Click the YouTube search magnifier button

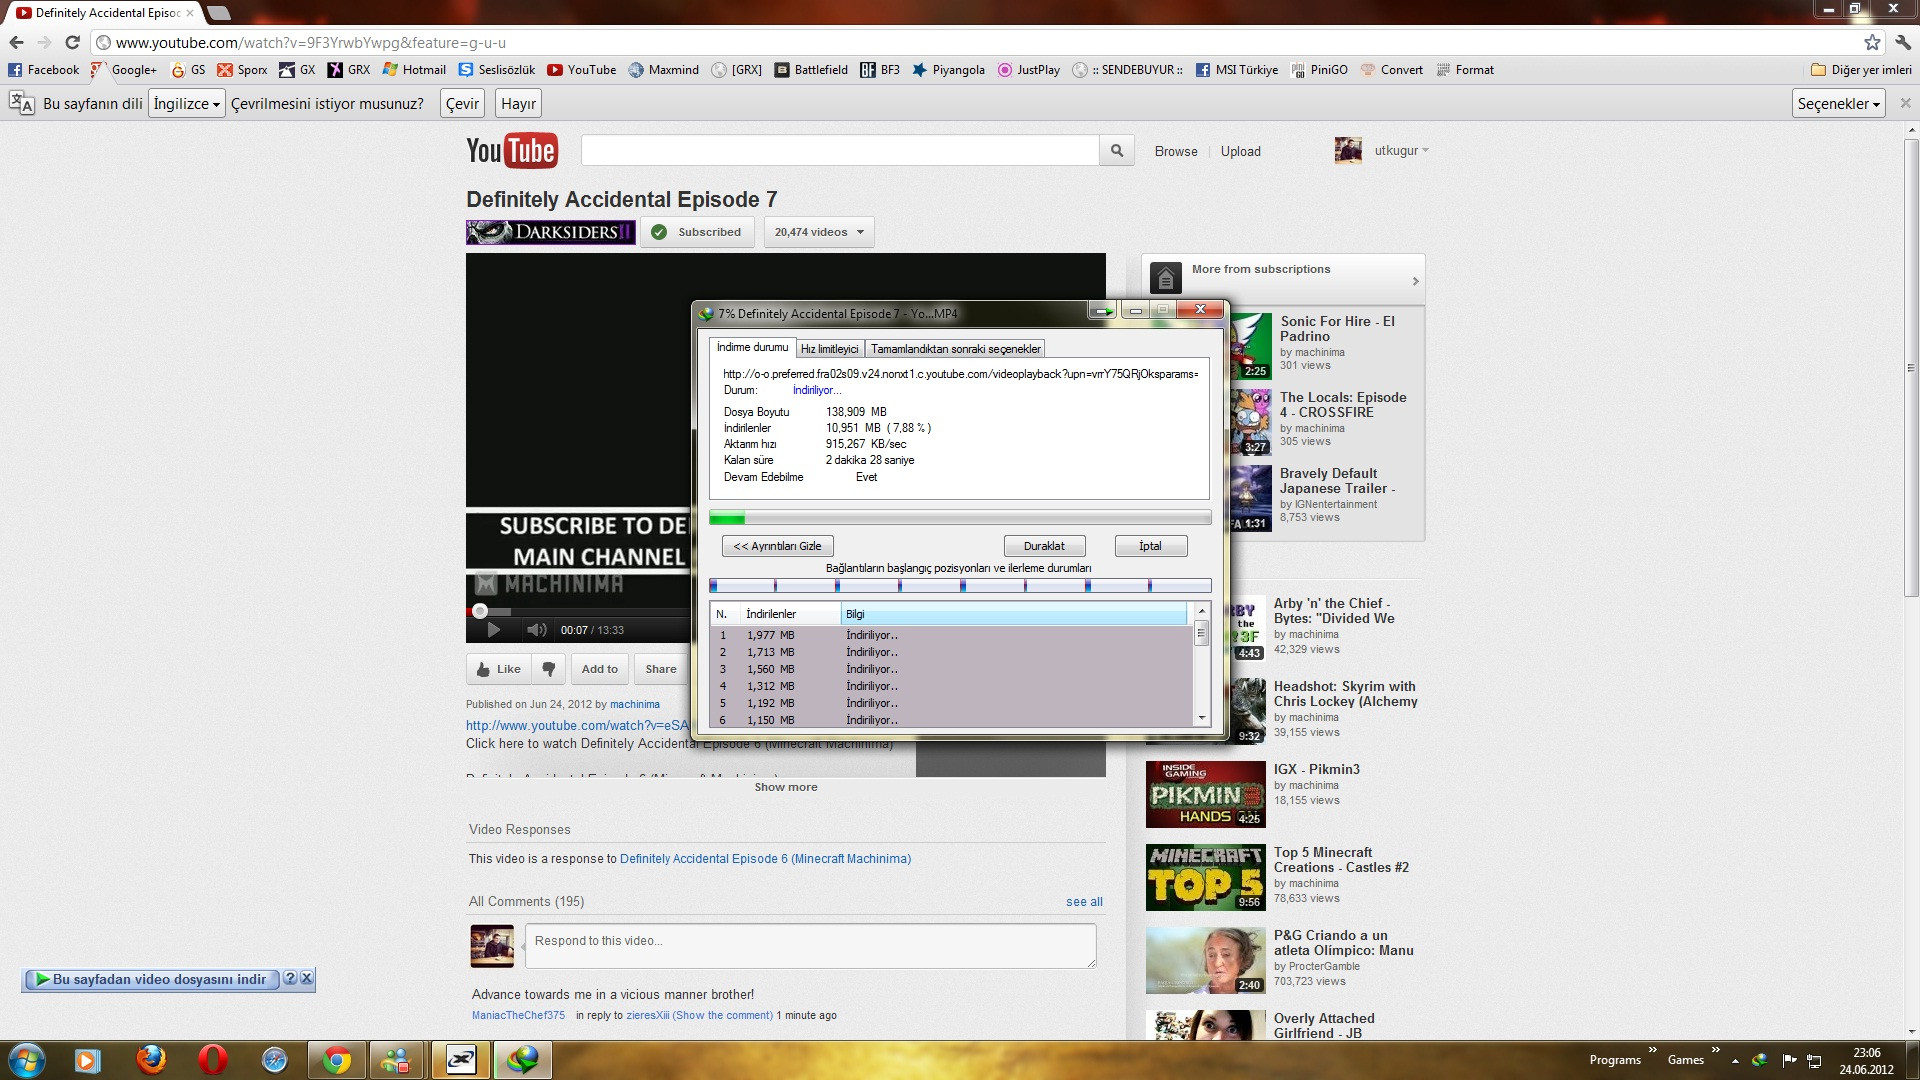(1116, 151)
